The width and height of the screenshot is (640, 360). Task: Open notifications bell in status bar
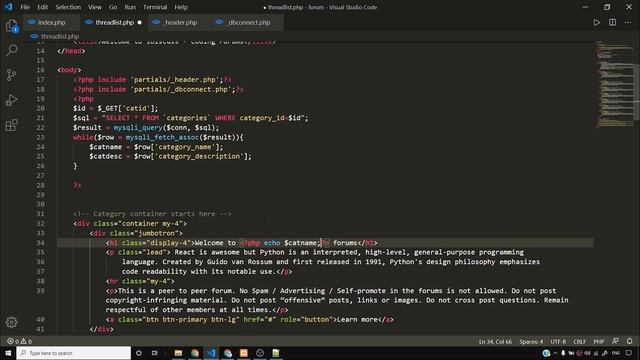tap(629, 341)
